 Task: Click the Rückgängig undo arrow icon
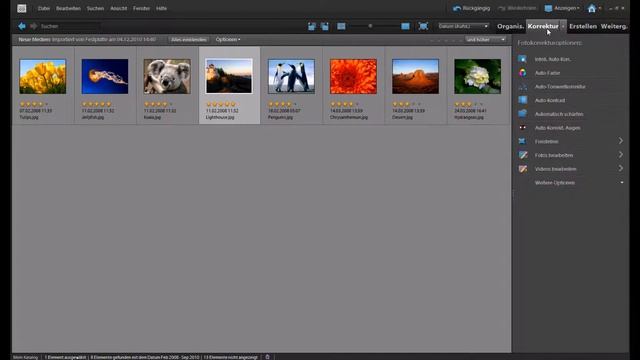click(x=457, y=8)
